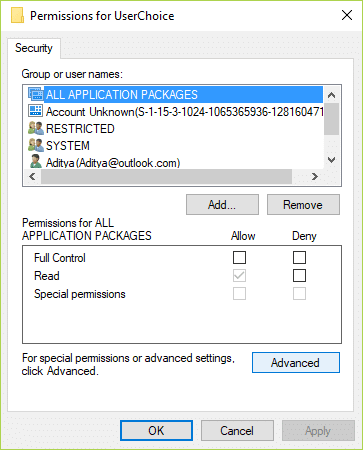
Task: Check Deny for Read permission
Action: pos(299,276)
